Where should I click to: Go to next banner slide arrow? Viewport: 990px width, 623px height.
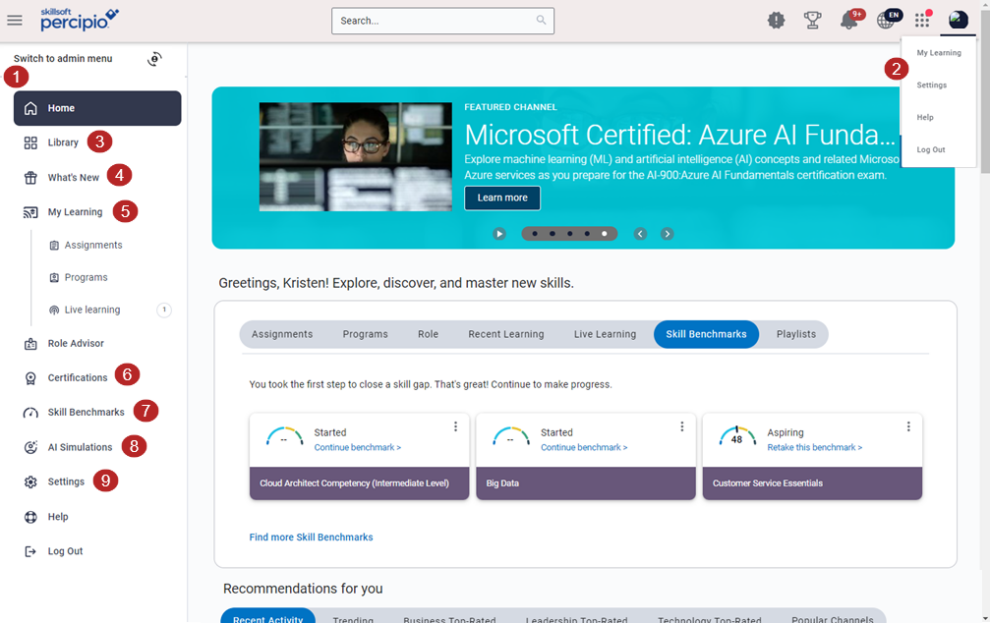coord(667,234)
